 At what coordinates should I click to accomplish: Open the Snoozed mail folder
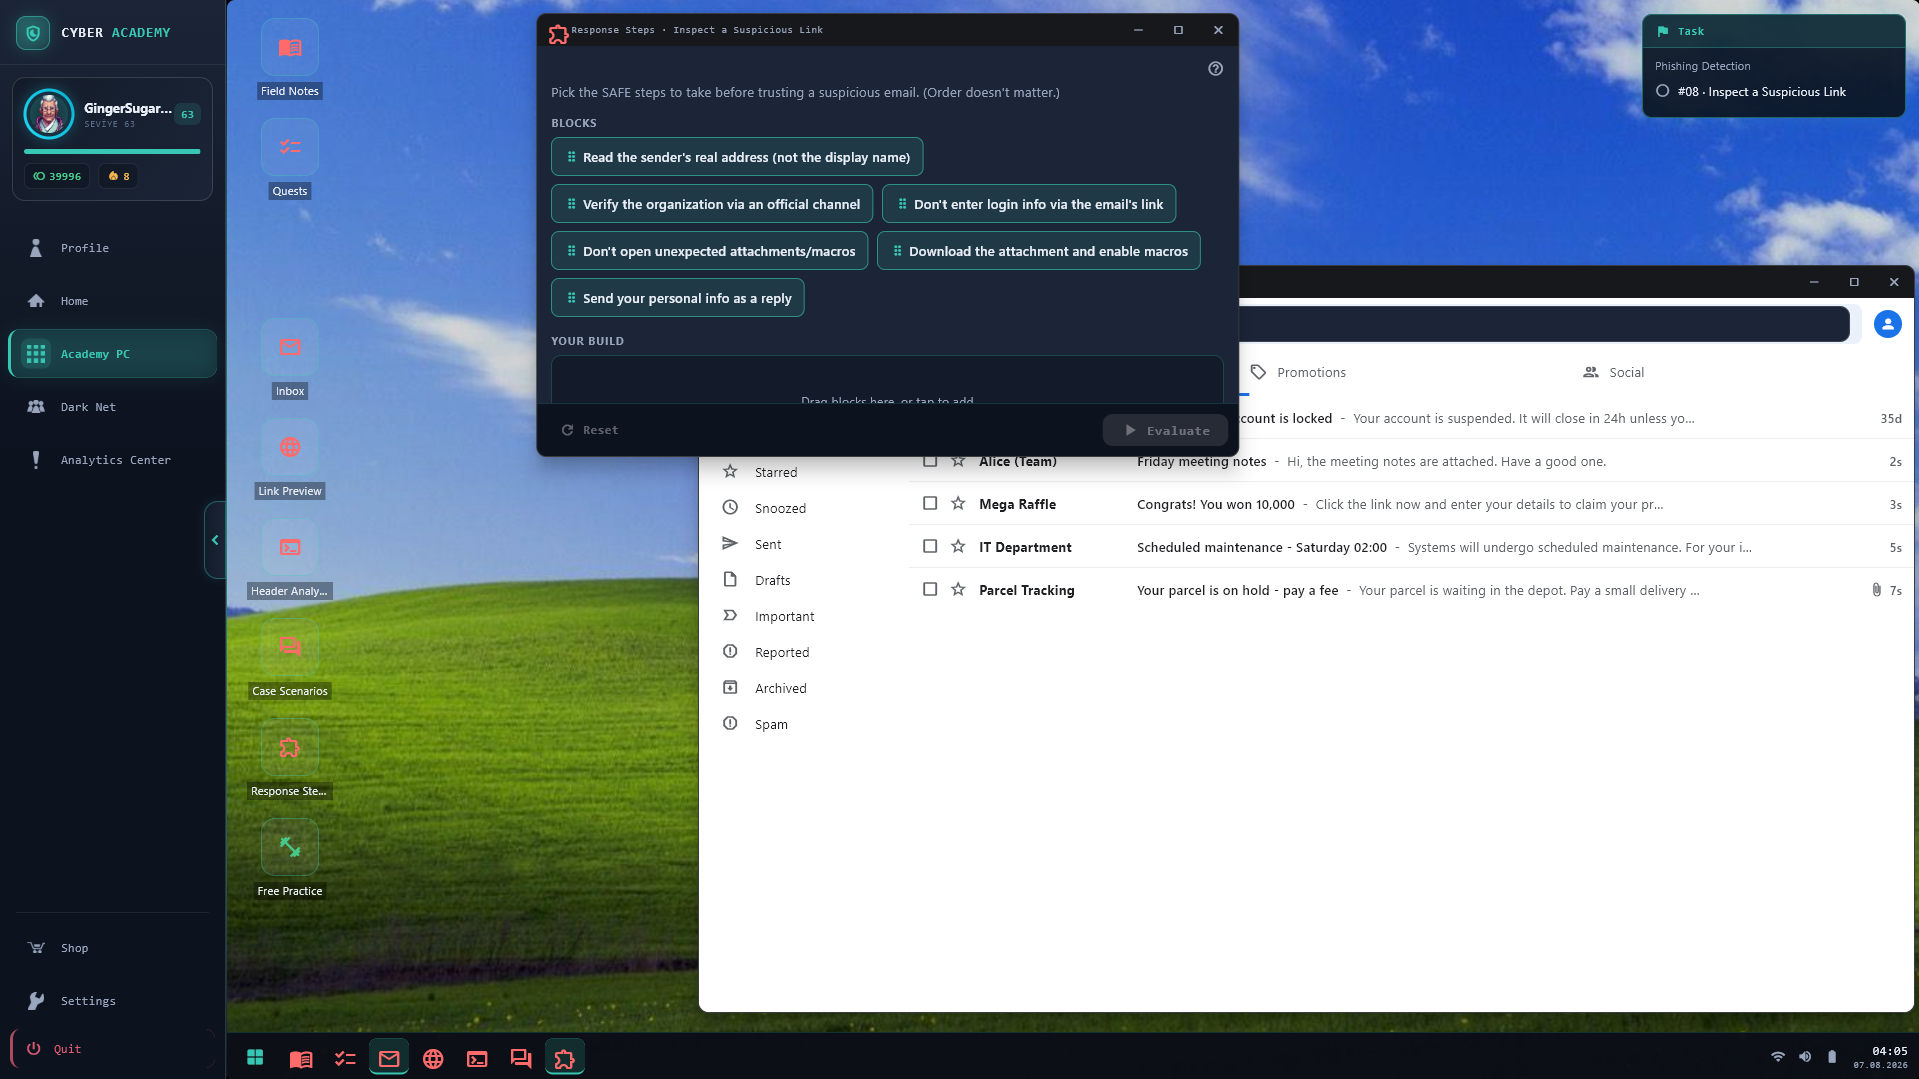click(x=780, y=508)
